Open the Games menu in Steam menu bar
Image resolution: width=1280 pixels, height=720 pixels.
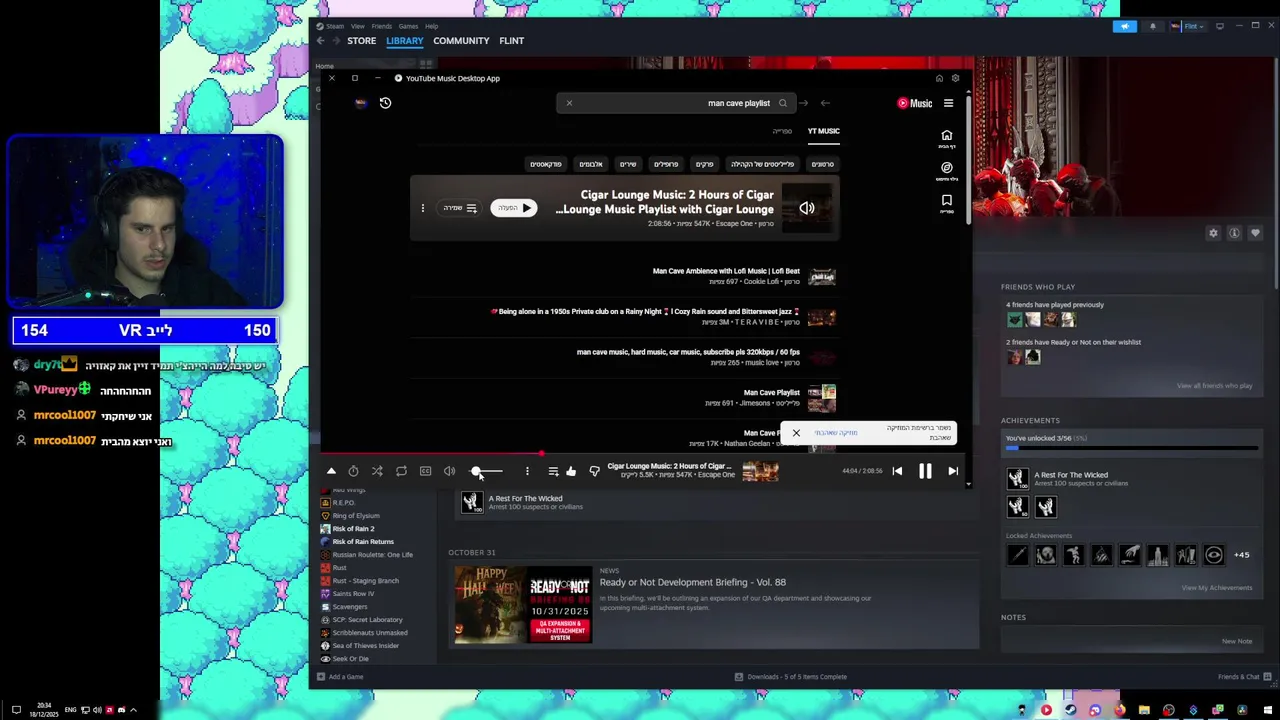[408, 26]
